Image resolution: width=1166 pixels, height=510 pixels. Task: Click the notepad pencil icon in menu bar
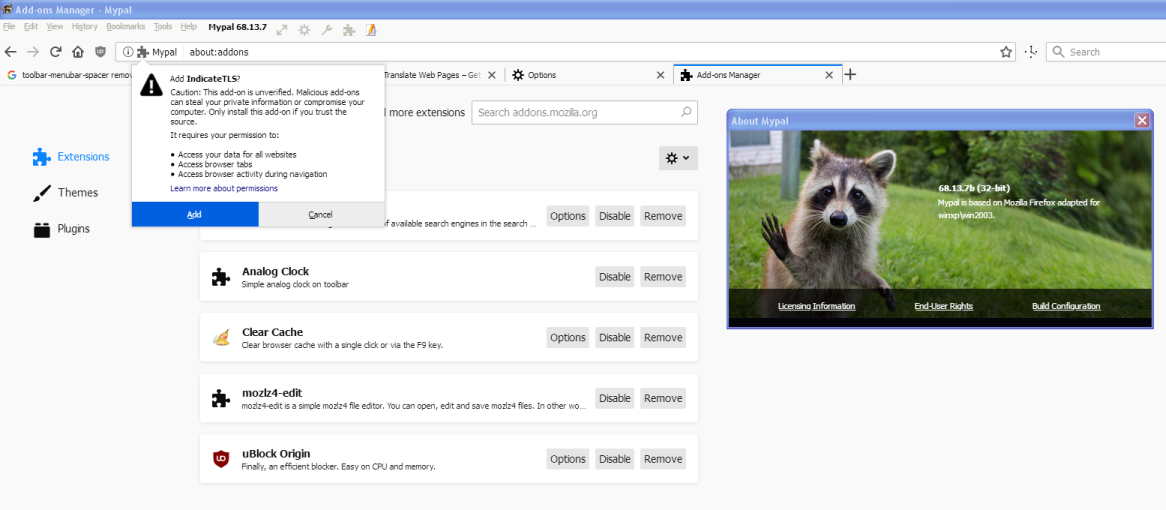(371, 30)
